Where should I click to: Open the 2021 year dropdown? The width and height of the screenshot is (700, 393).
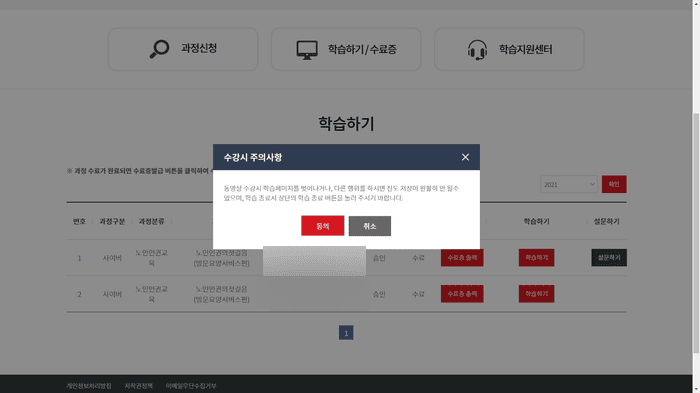[x=569, y=184]
